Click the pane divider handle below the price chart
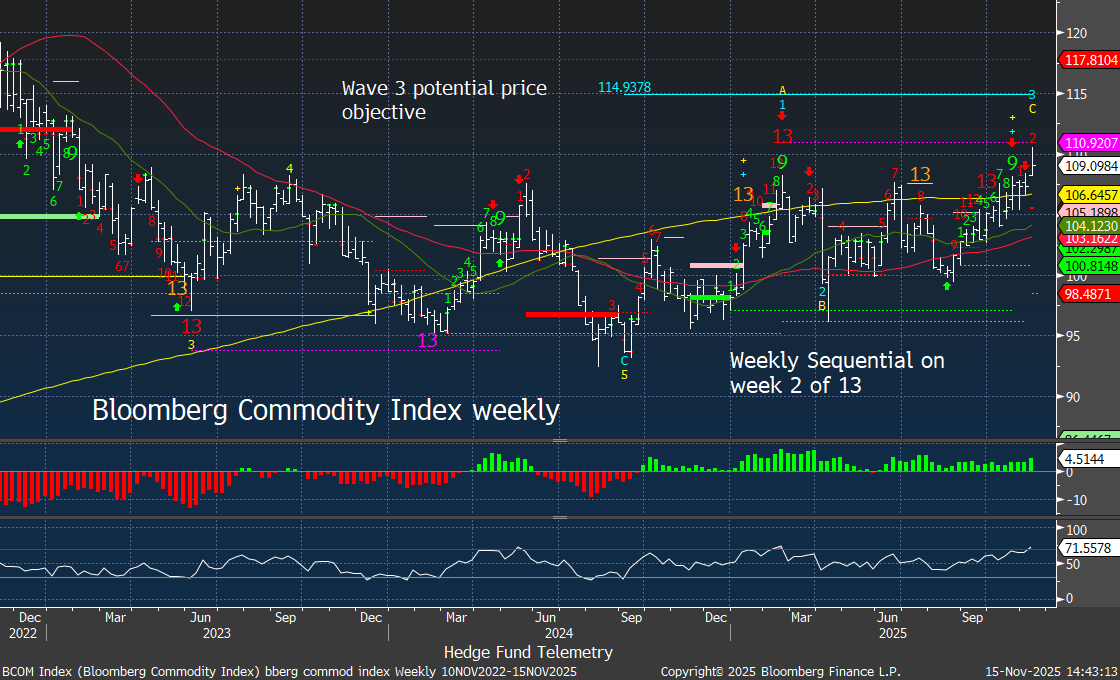Screen dimensions: 1120x680 coord(560,440)
